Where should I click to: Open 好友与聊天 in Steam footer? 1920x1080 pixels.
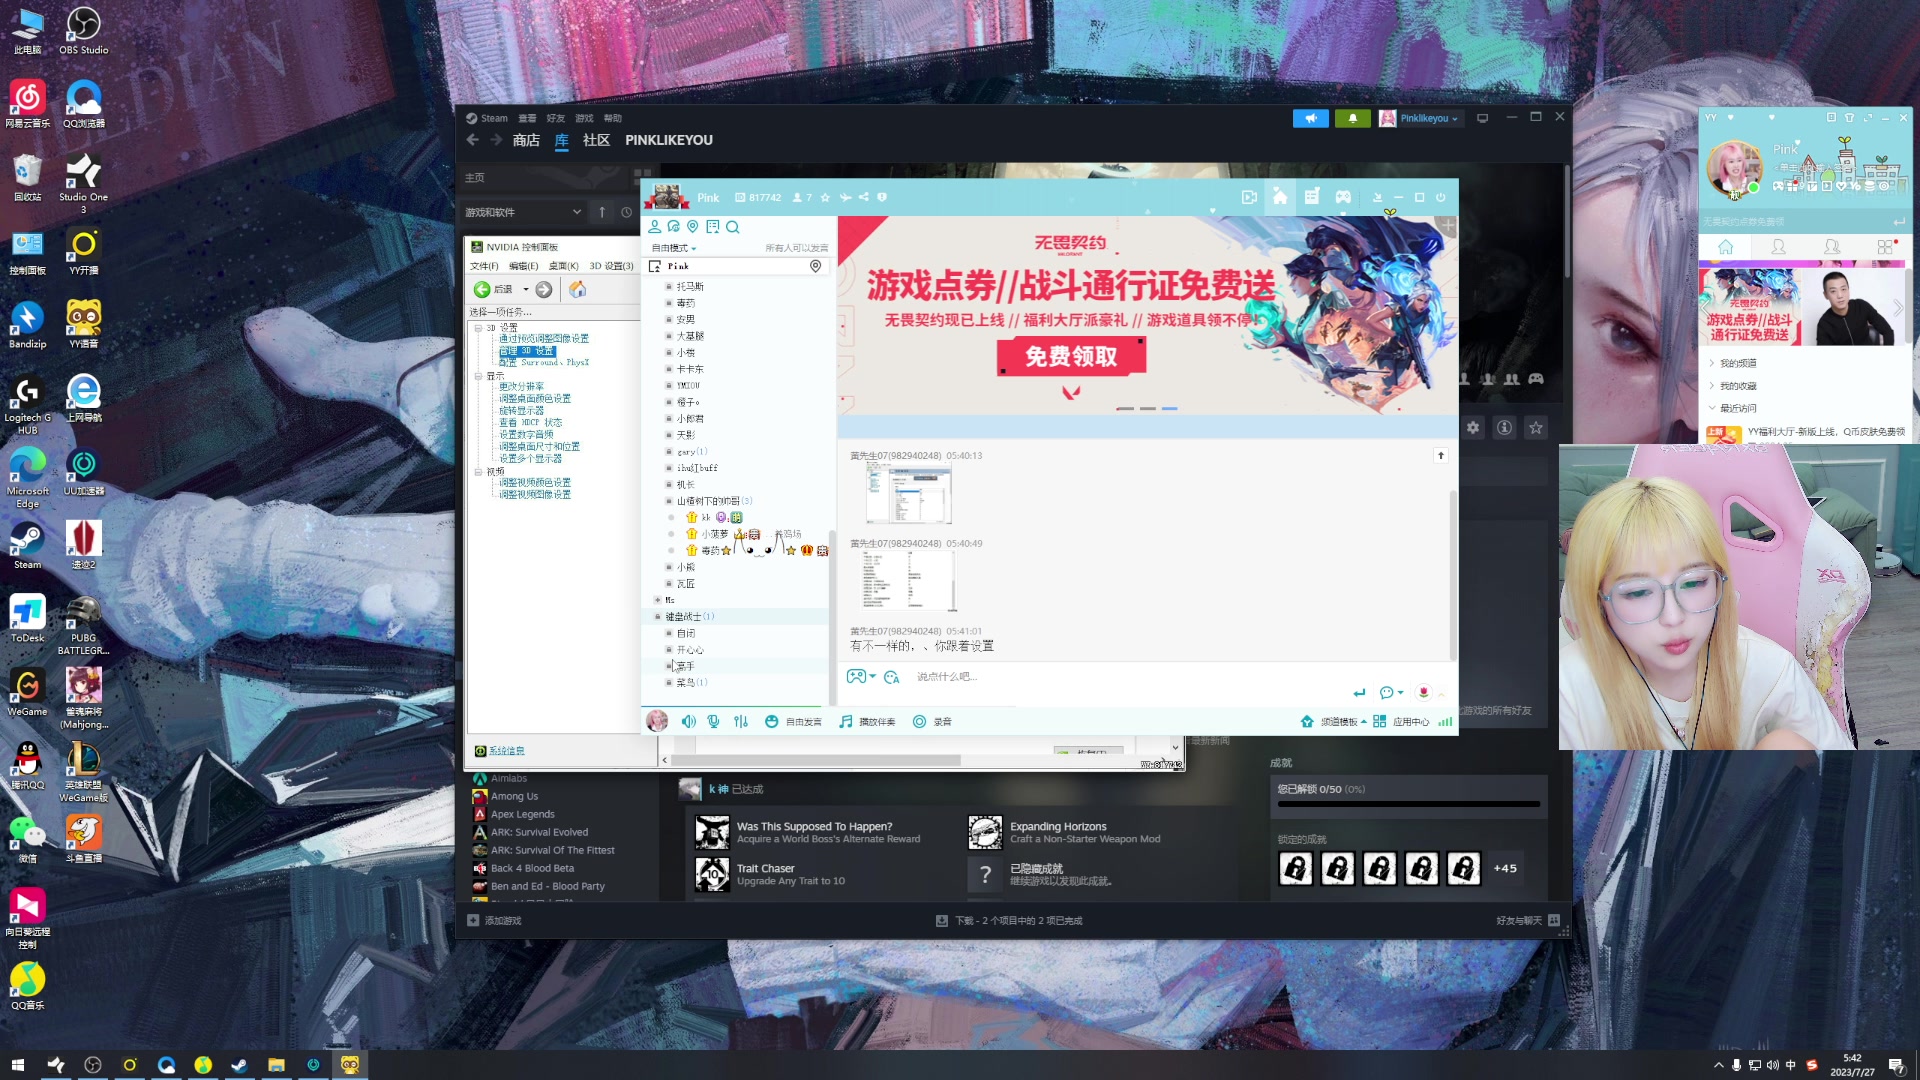click(x=1528, y=921)
